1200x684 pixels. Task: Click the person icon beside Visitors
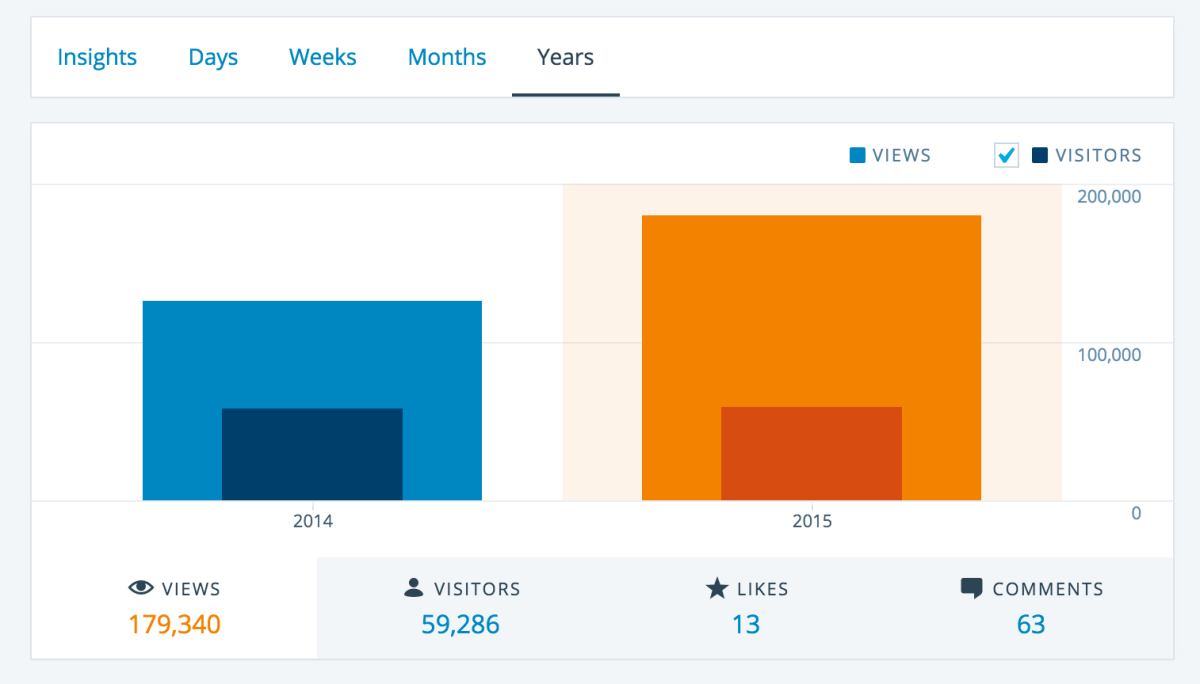[x=414, y=588]
